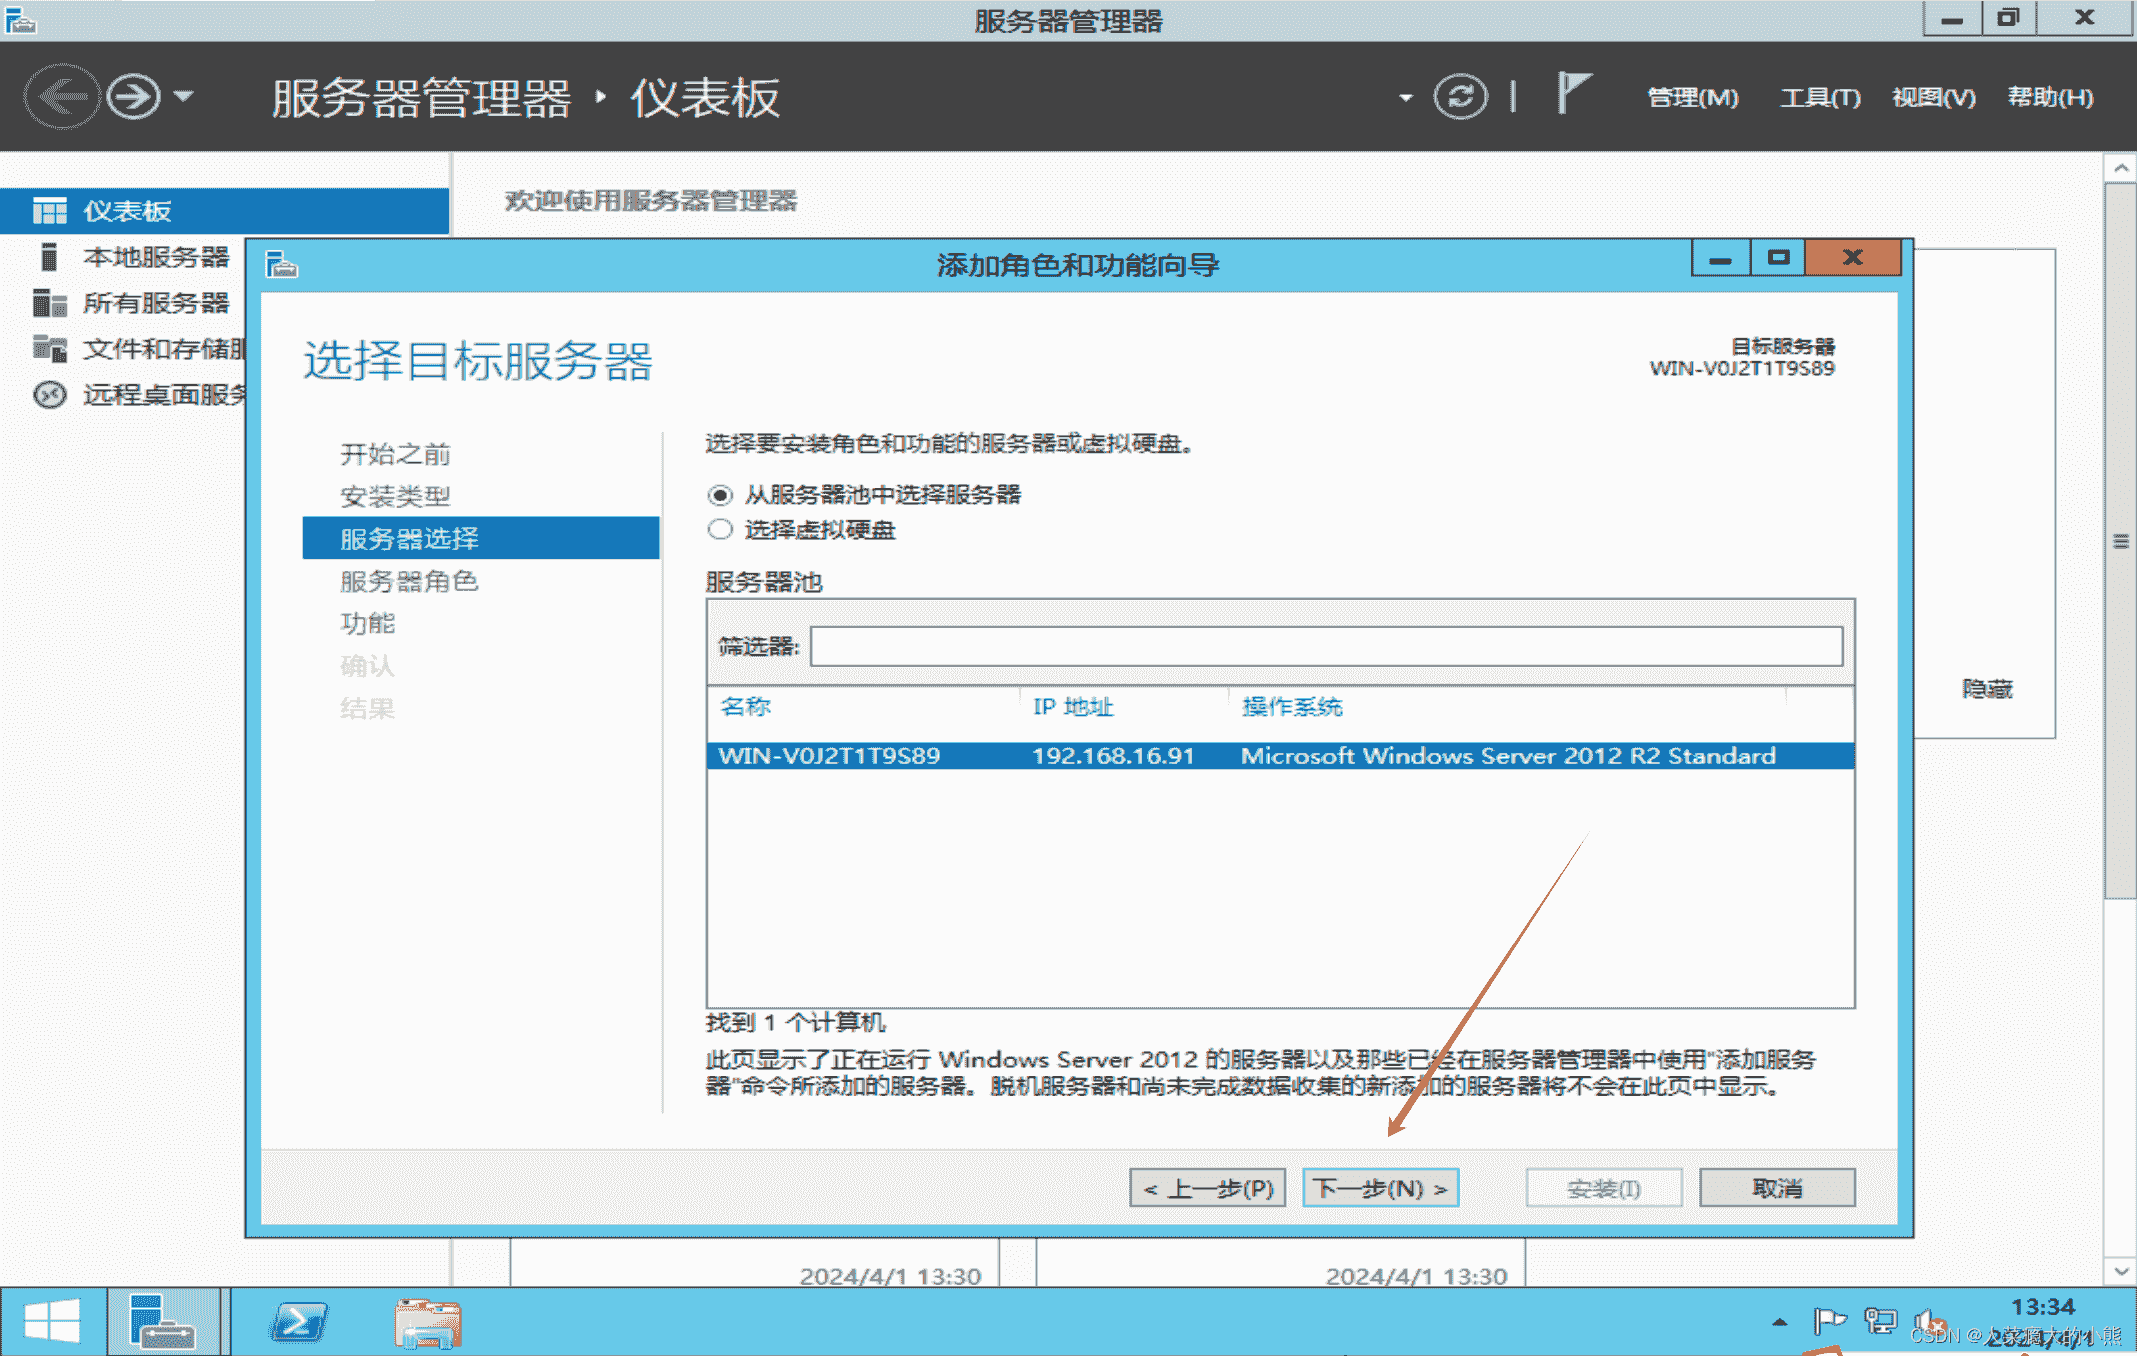Choose the virtual hard disk radio option
This screenshot has height=1356, width=2137.
720,530
